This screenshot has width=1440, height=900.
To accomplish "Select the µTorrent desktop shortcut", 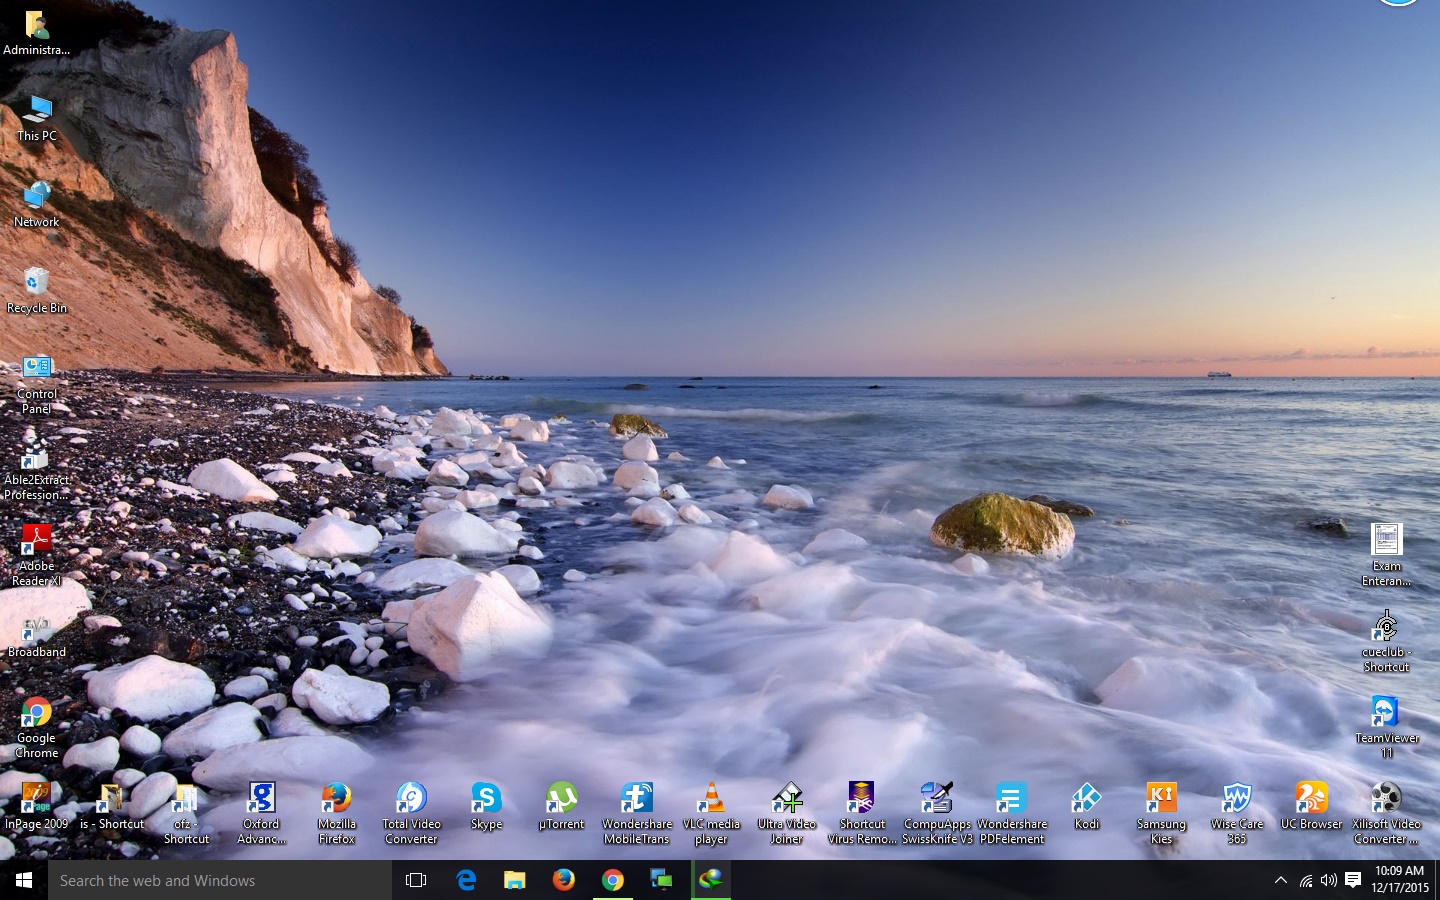I will (561, 807).
